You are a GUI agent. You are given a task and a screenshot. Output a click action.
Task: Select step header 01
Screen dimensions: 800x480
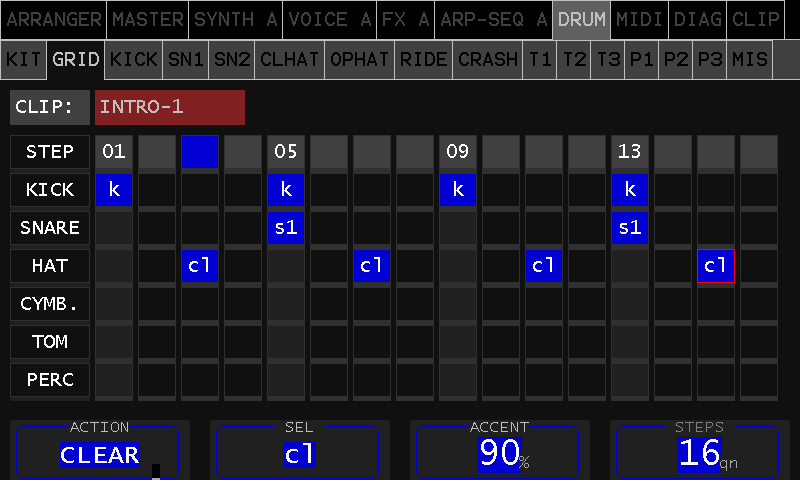(x=114, y=151)
